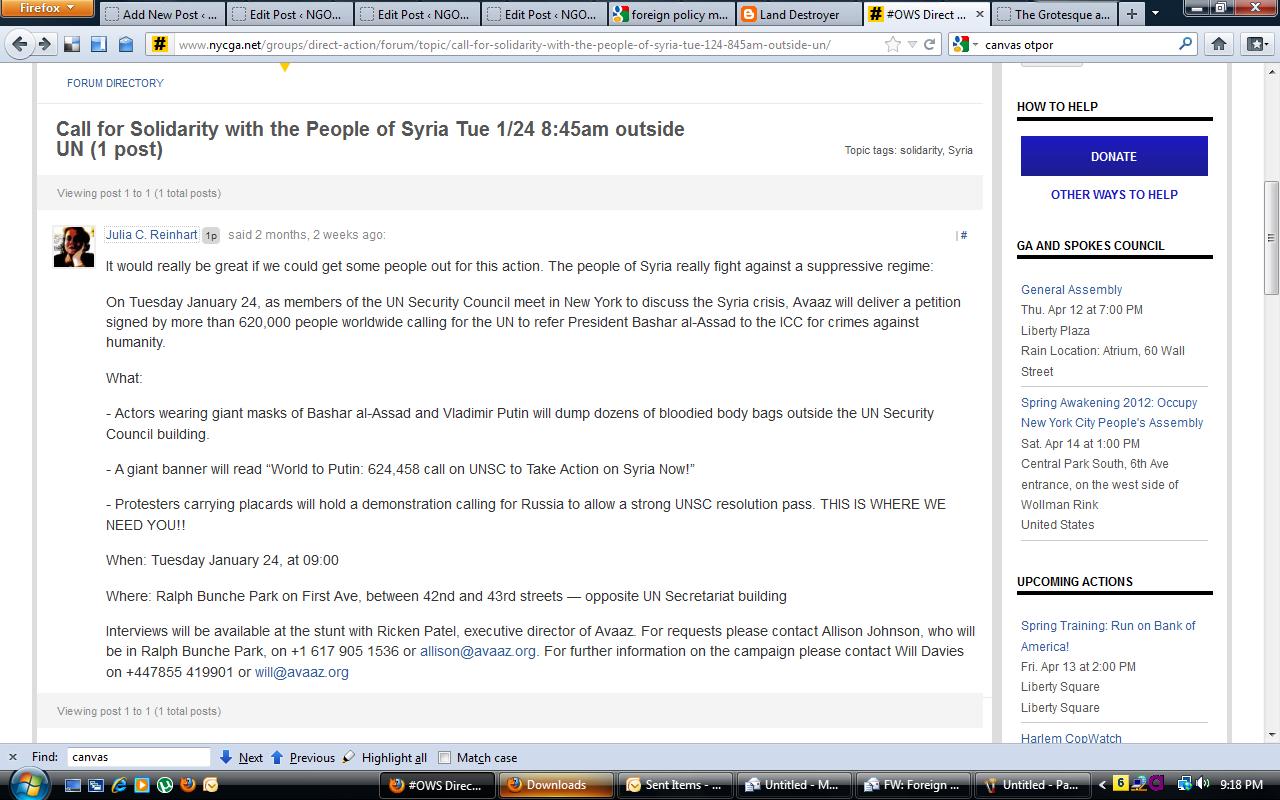Viewport: 1280px width, 800px height.
Task: Go forward one page
Action: pos(44,44)
